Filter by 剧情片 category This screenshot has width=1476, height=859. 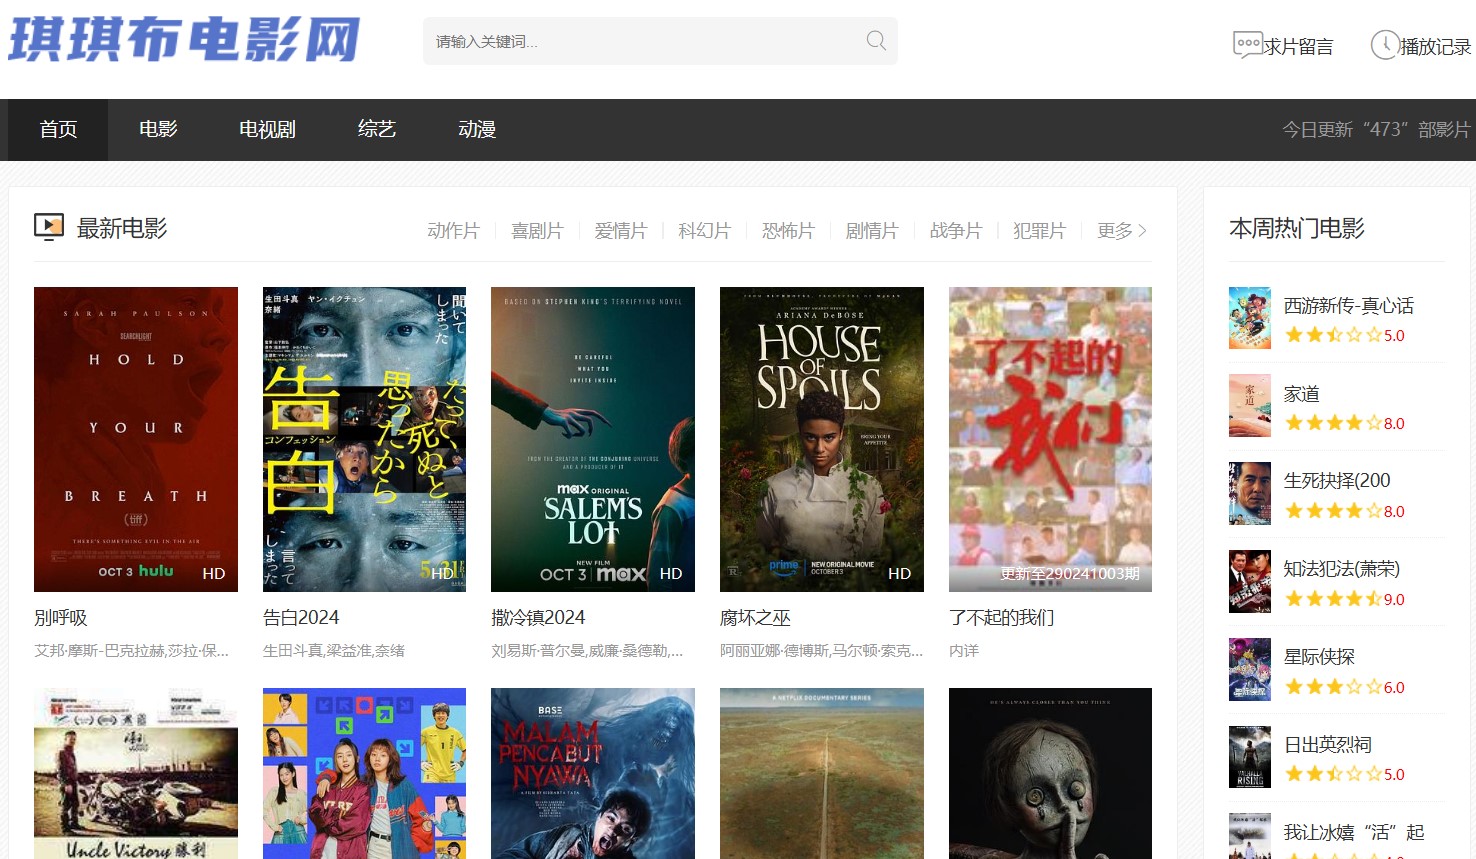871,231
